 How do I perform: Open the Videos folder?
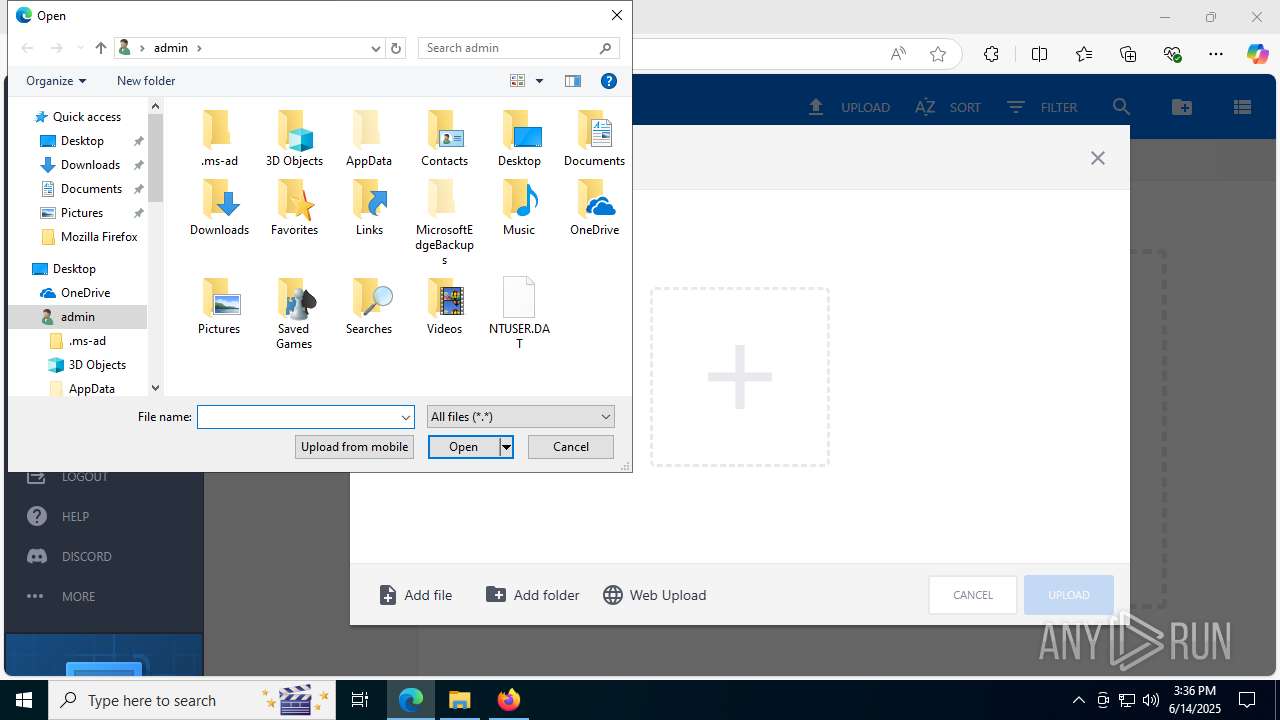[x=444, y=306]
